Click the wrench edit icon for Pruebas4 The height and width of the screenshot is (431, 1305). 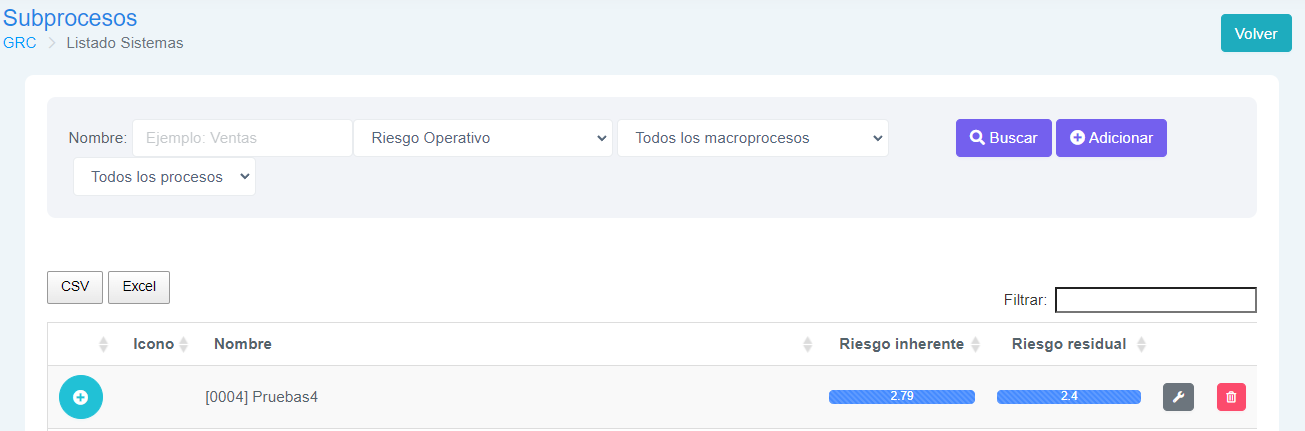point(1178,397)
